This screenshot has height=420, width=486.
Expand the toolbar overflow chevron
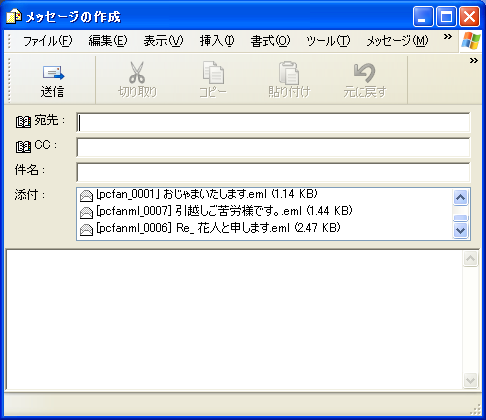pyautogui.click(x=474, y=61)
